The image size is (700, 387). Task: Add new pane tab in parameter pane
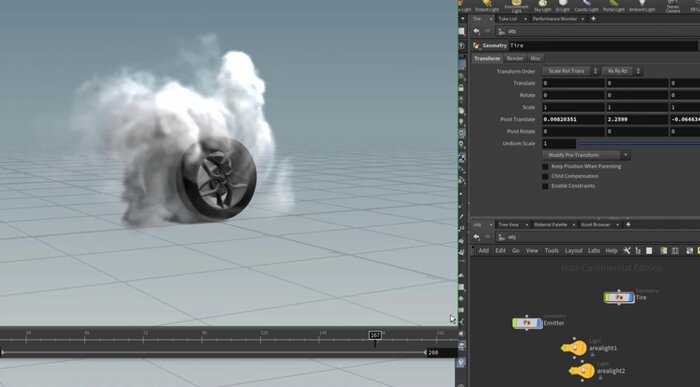click(593, 19)
